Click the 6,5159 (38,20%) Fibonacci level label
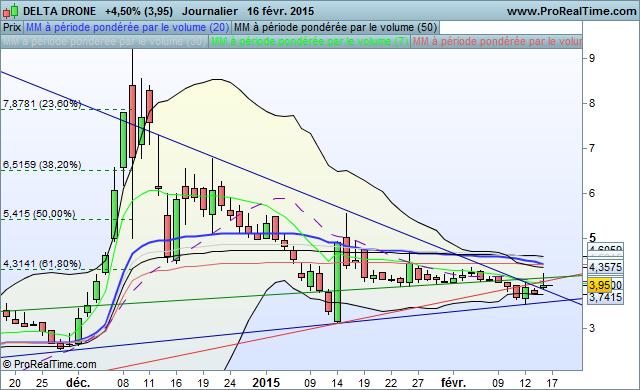 [42, 165]
